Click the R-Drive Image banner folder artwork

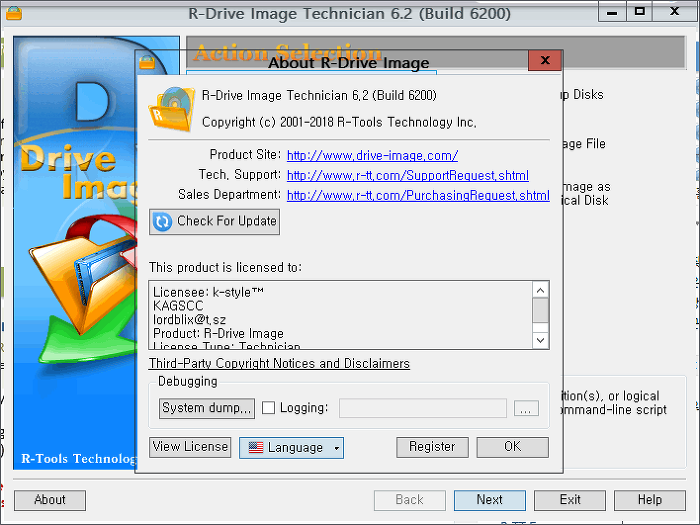pos(85,290)
